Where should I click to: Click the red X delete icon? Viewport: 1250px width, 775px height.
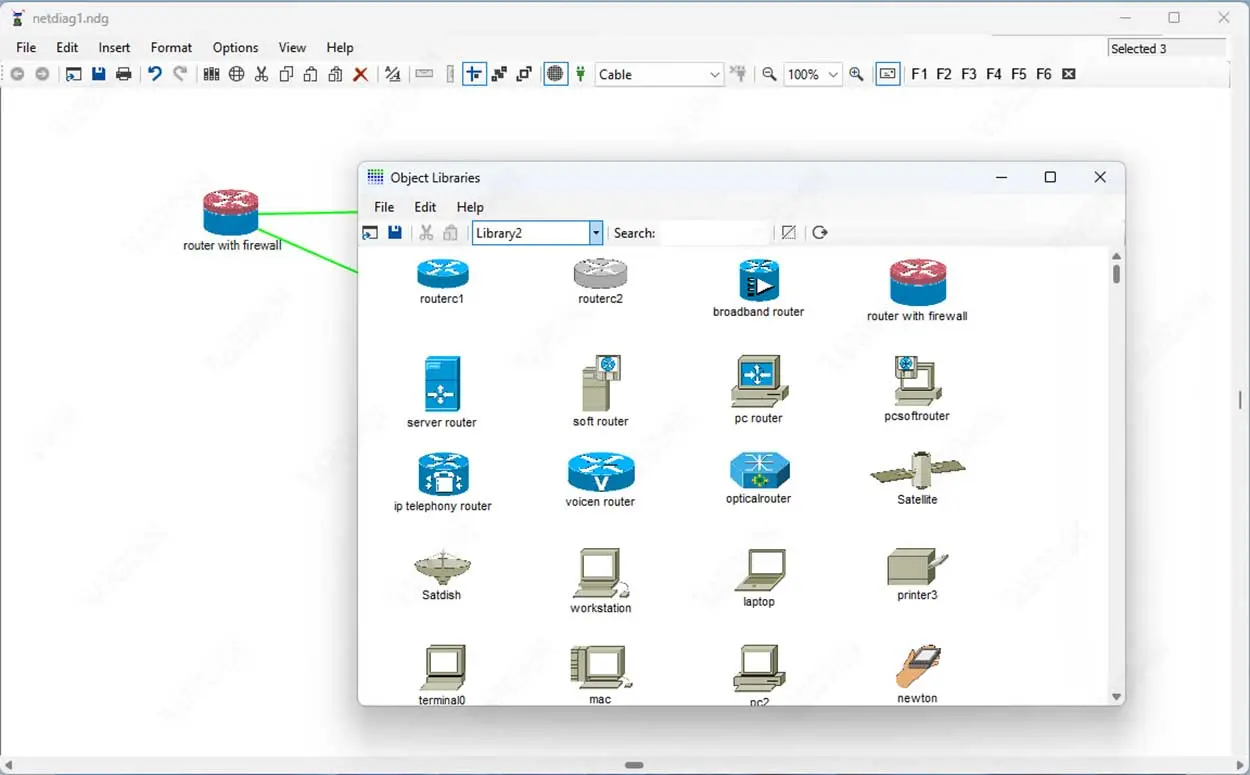(361, 74)
